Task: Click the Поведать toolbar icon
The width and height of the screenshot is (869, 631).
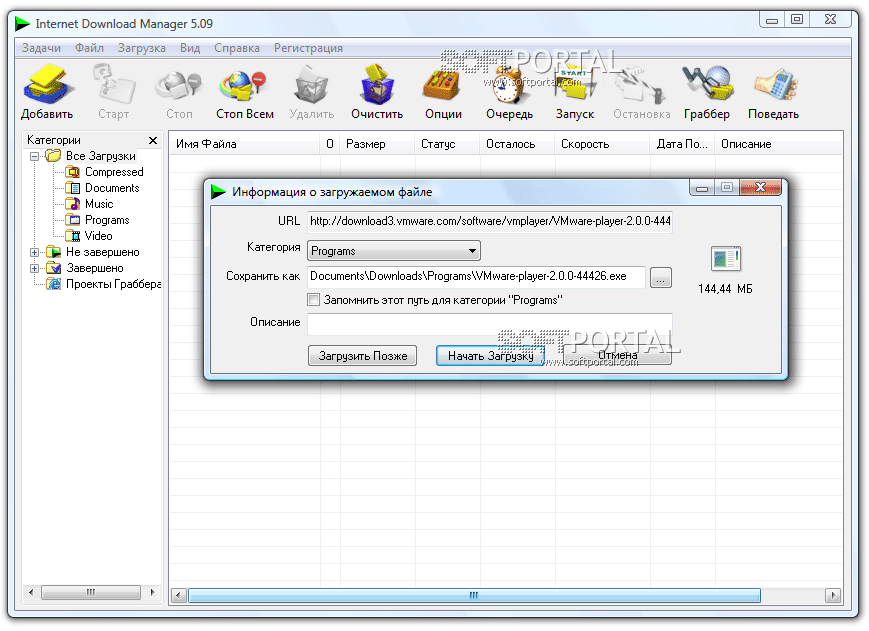Action: point(775,85)
